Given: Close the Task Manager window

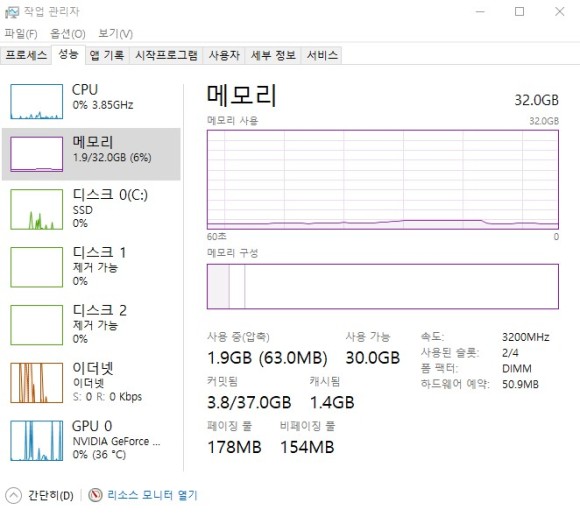Looking at the screenshot, I should 560,12.
